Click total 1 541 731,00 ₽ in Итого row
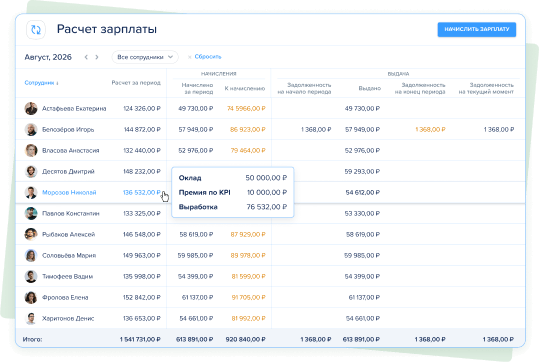The height and width of the screenshot is (362, 540). 140,340
